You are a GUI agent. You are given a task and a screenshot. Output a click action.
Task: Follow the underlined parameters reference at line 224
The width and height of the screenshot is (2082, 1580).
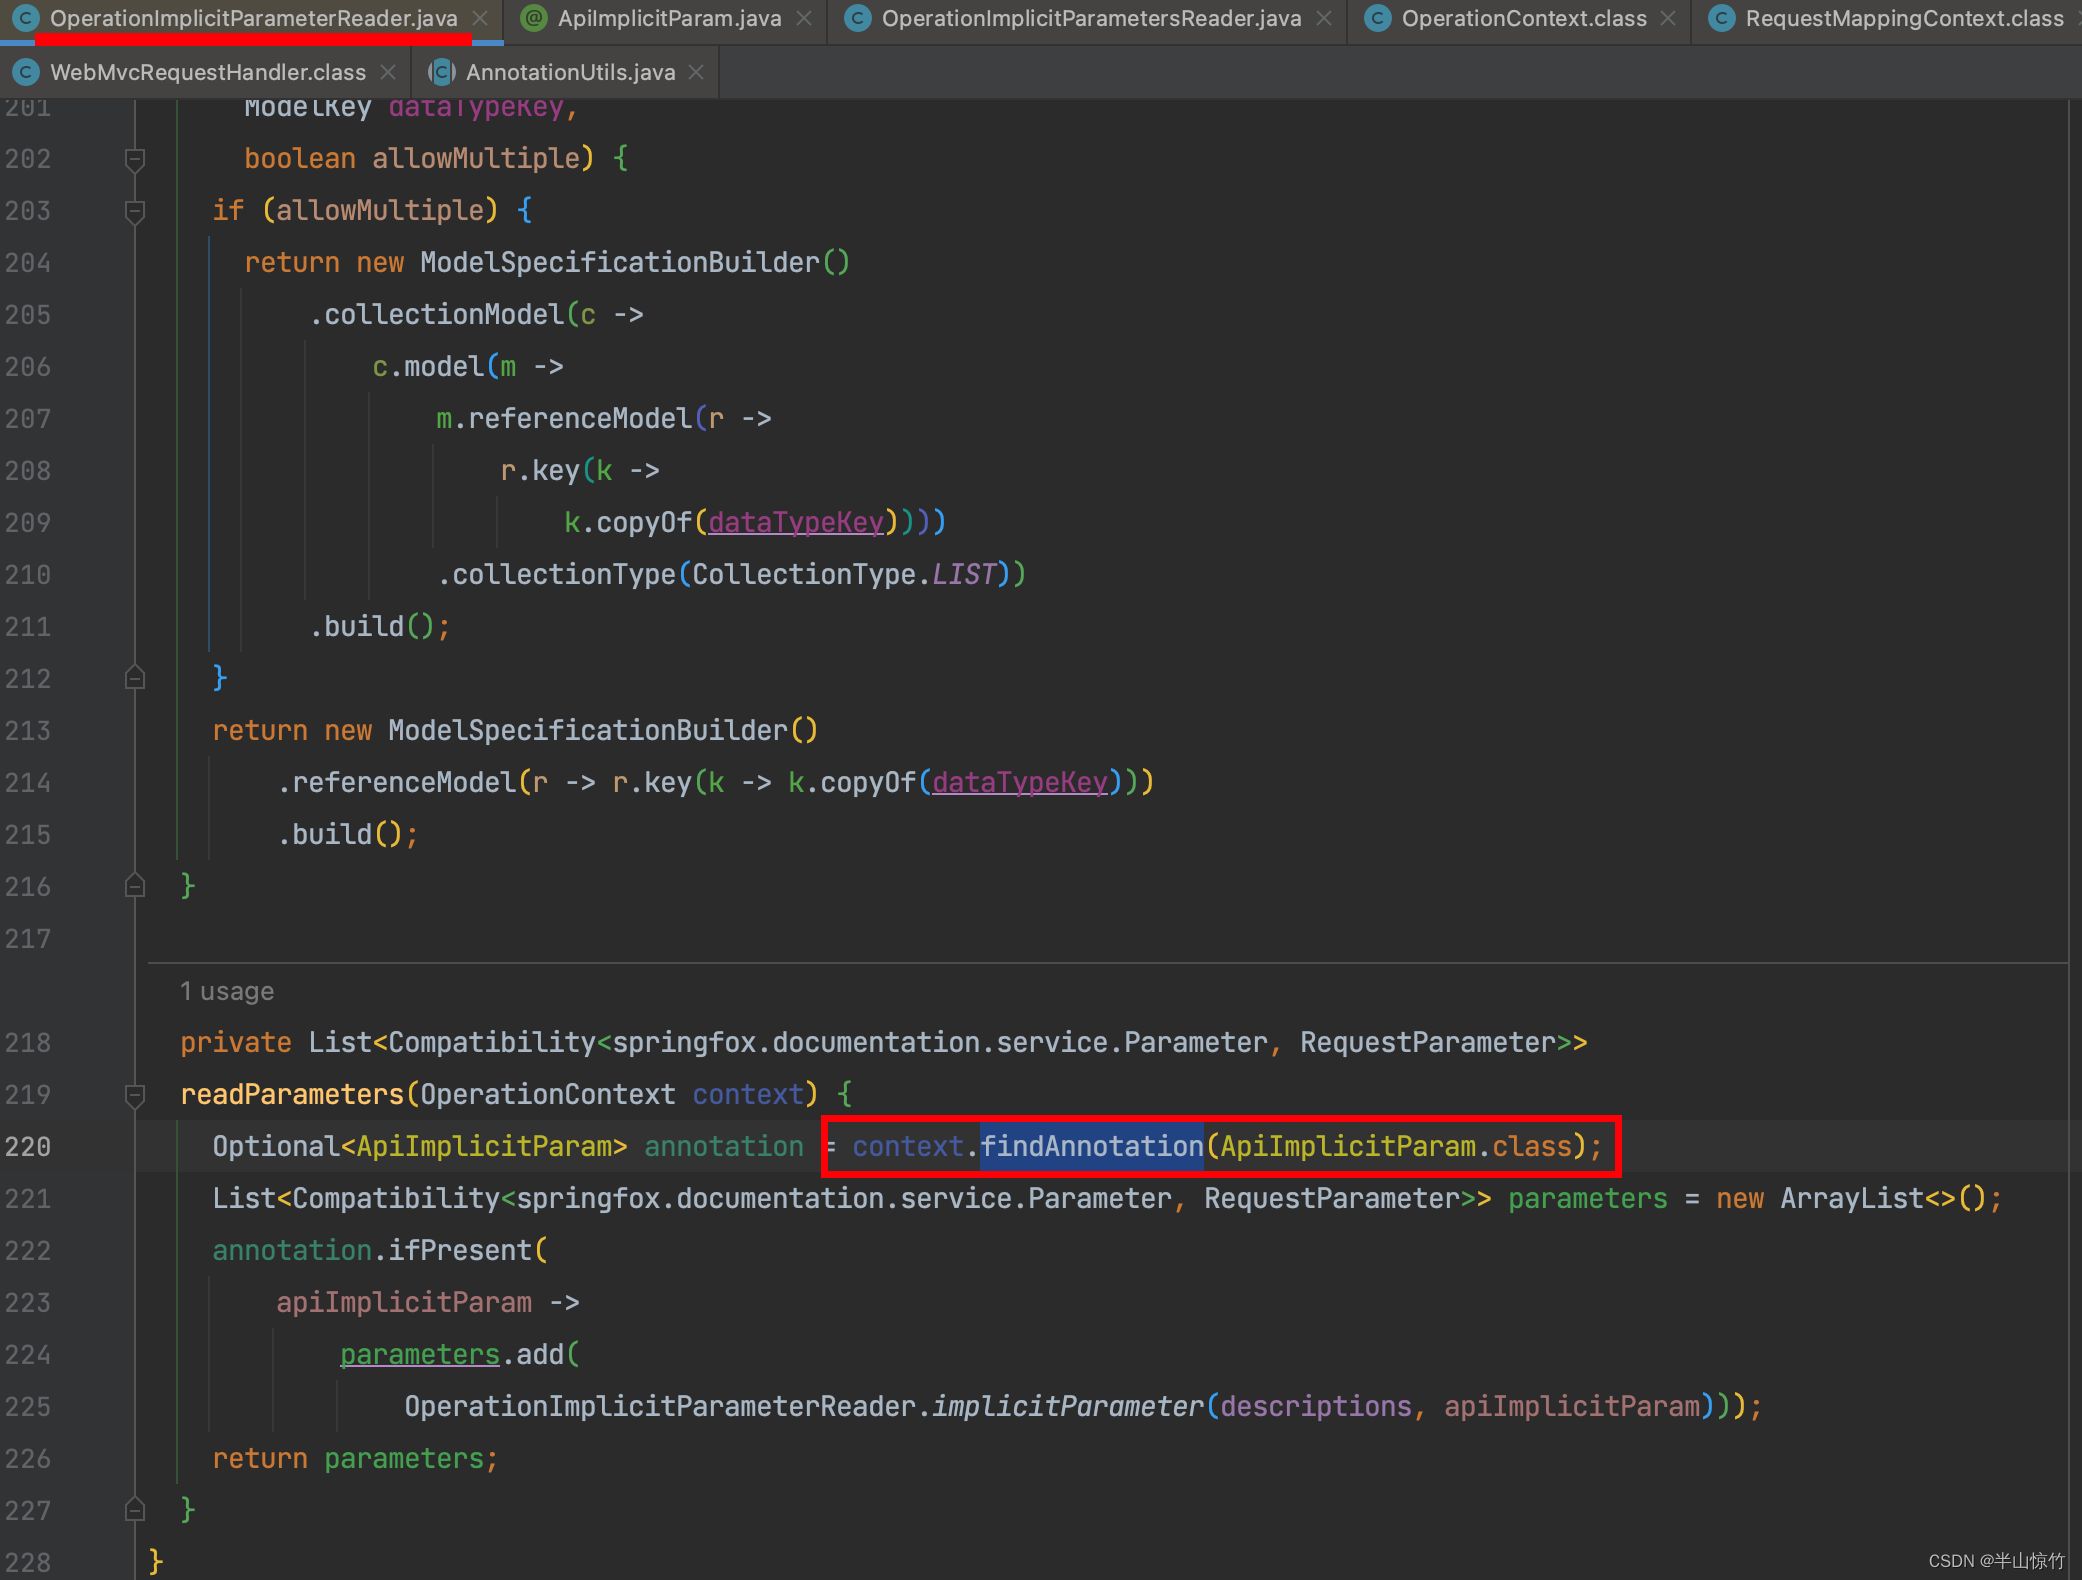[419, 1354]
